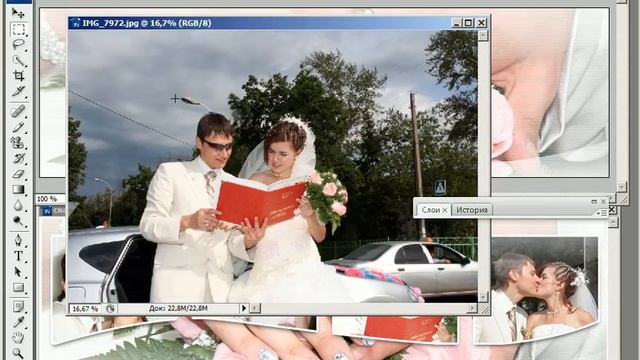Select the Slice tool
This screenshot has height=360, width=640.
18,91
